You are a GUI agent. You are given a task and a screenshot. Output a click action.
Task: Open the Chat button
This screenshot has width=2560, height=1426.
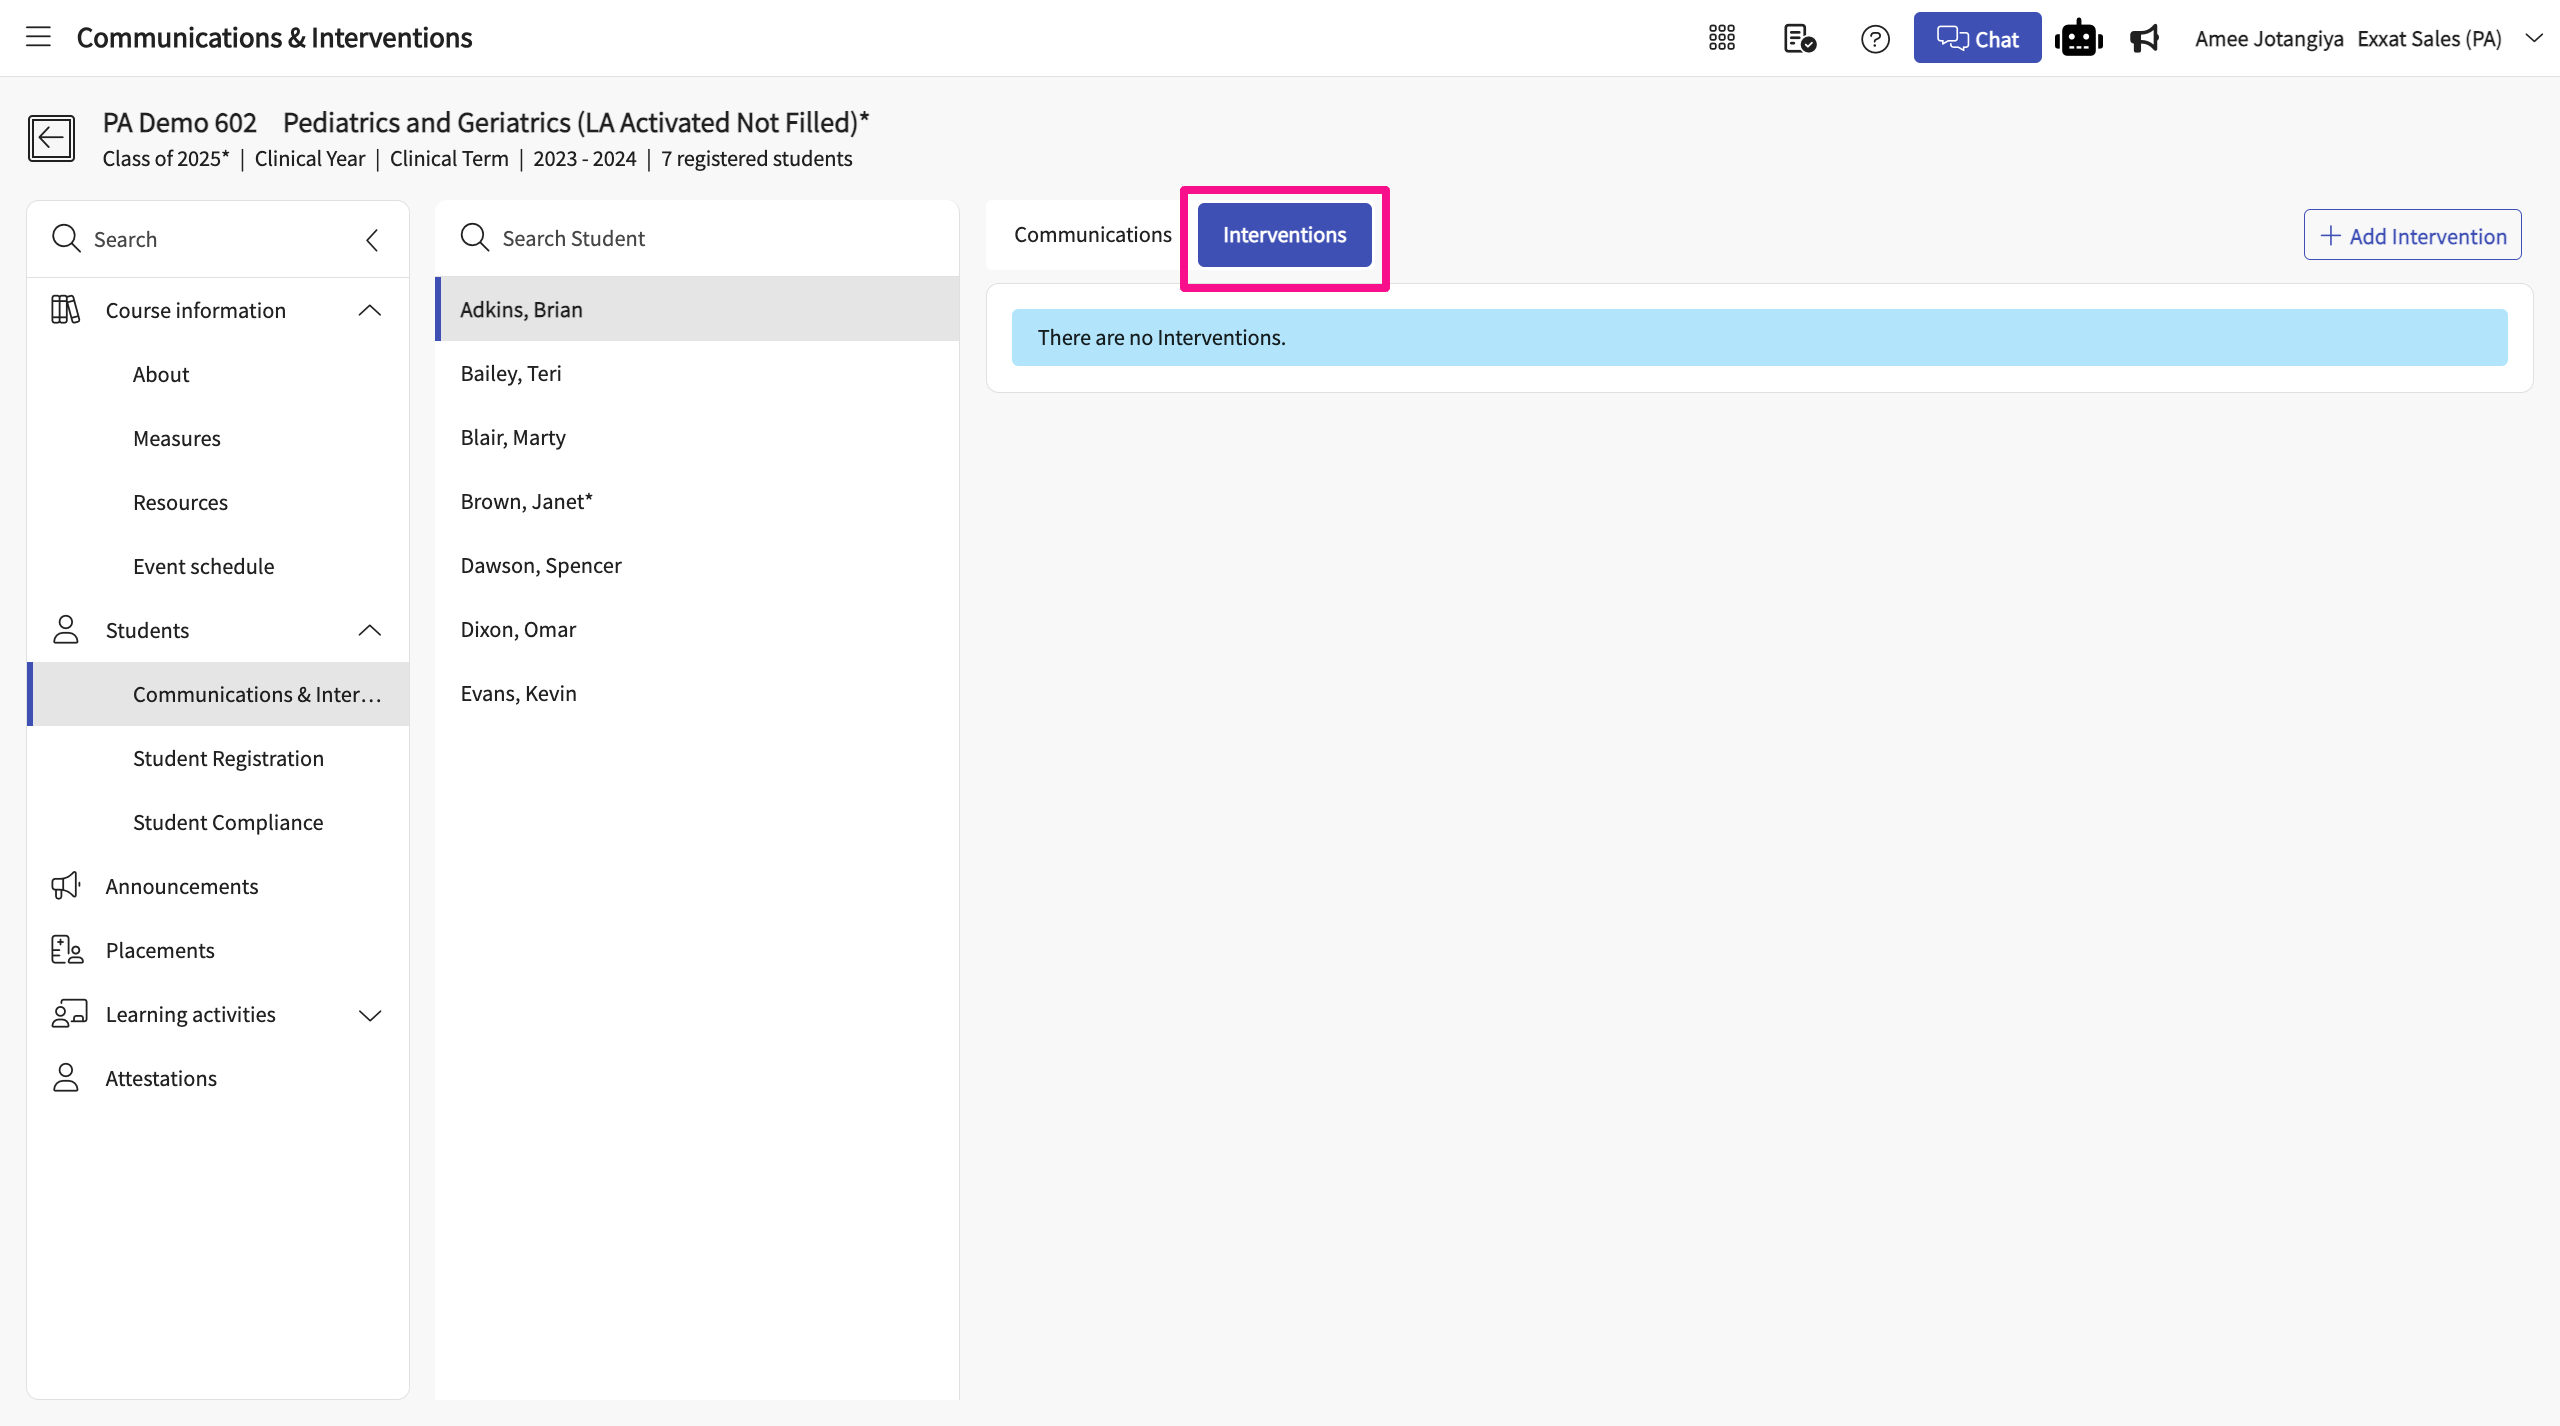click(1977, 38)
